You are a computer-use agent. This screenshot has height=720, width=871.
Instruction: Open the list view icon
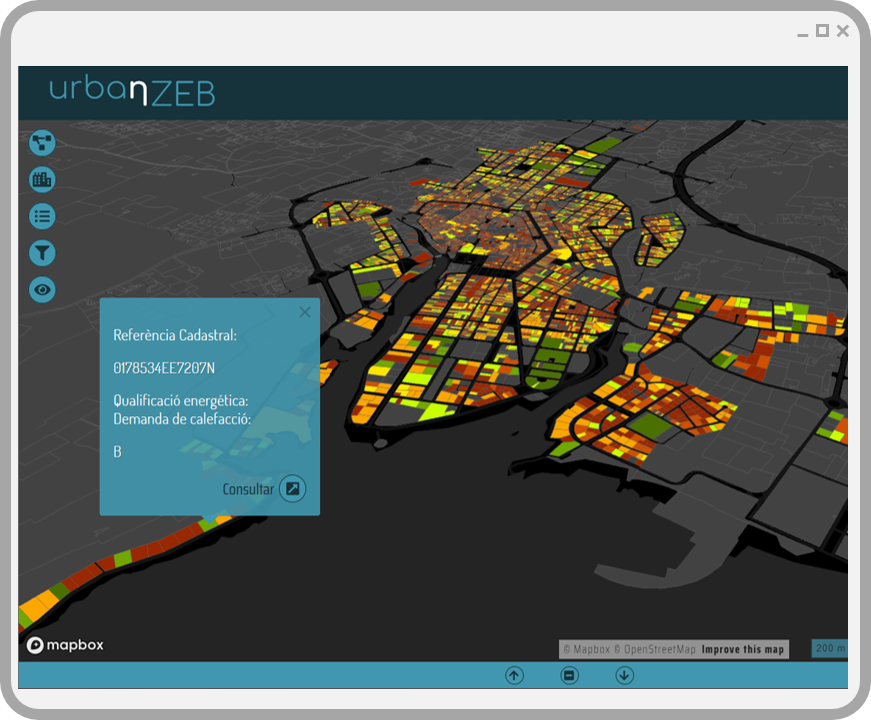[x=42, y=216]
